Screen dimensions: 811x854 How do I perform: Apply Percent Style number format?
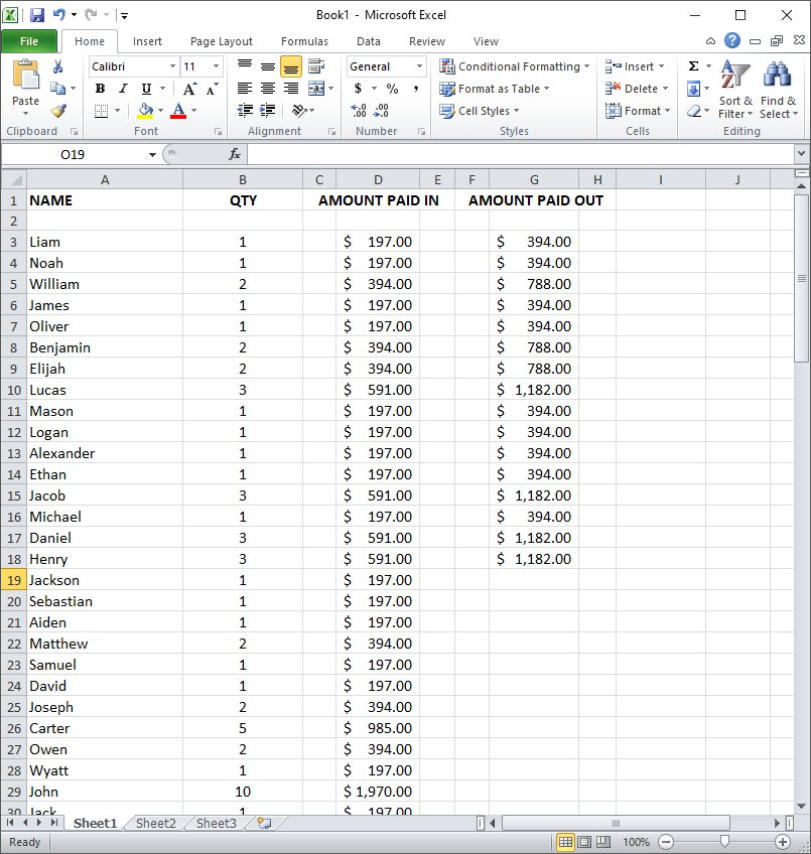tap(392, 89)
